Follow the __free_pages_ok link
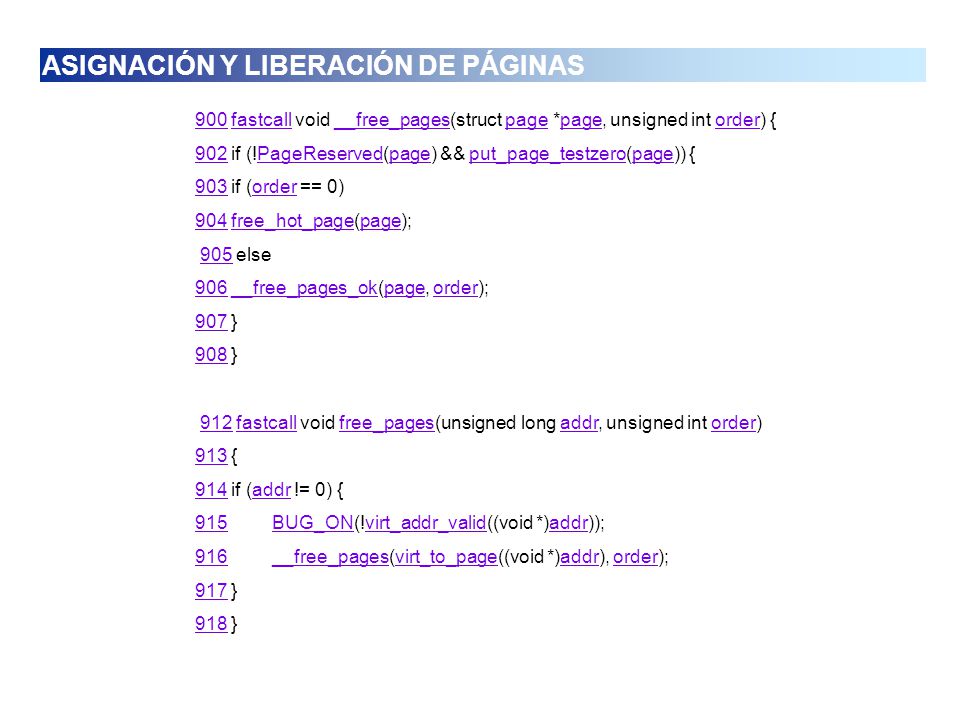The image size is (960, 720). (x=304, y=288)
